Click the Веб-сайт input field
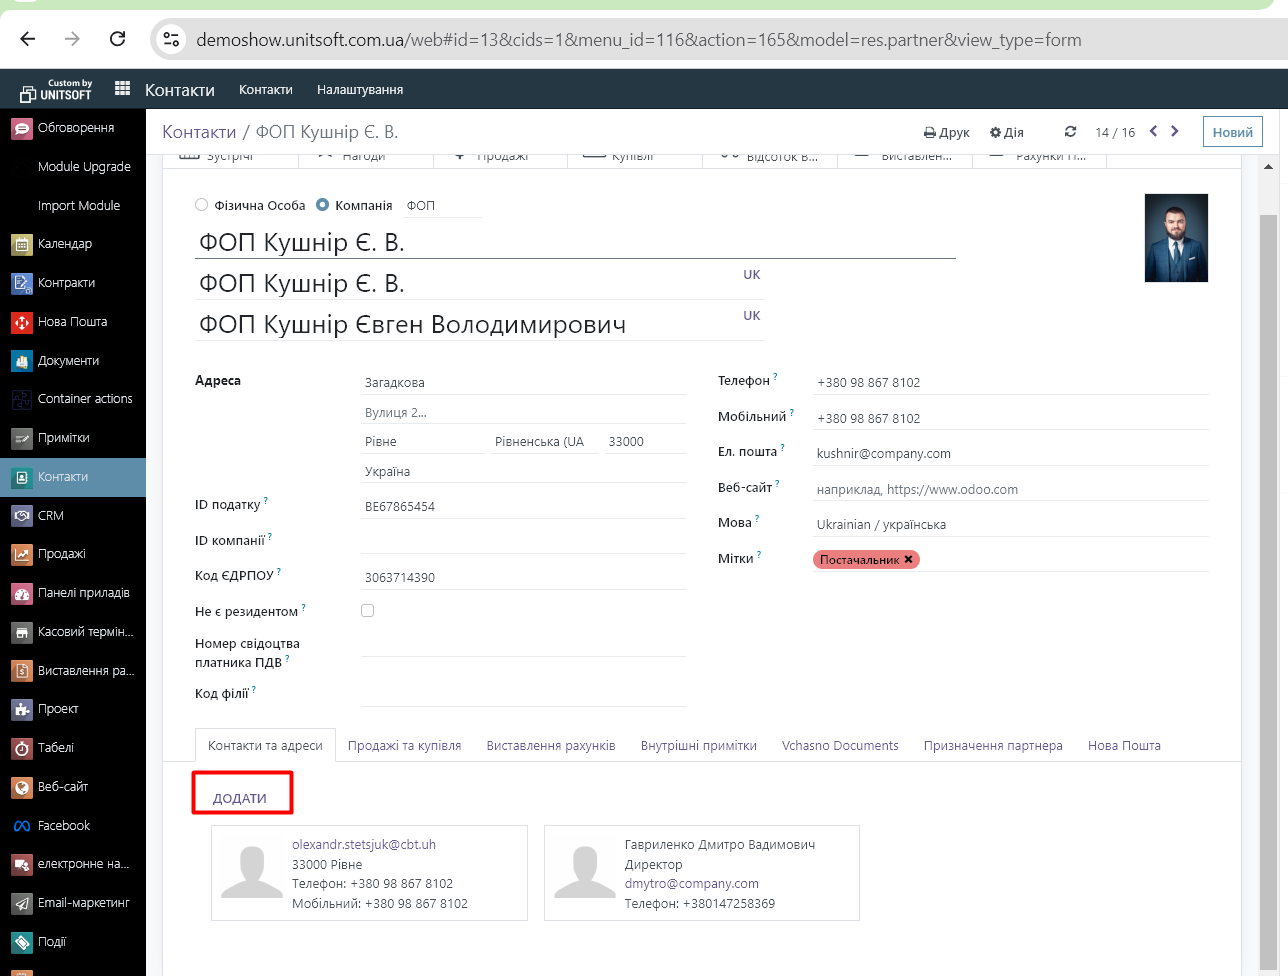This screenshot has width=1288, height=976. click(1010, 489)
